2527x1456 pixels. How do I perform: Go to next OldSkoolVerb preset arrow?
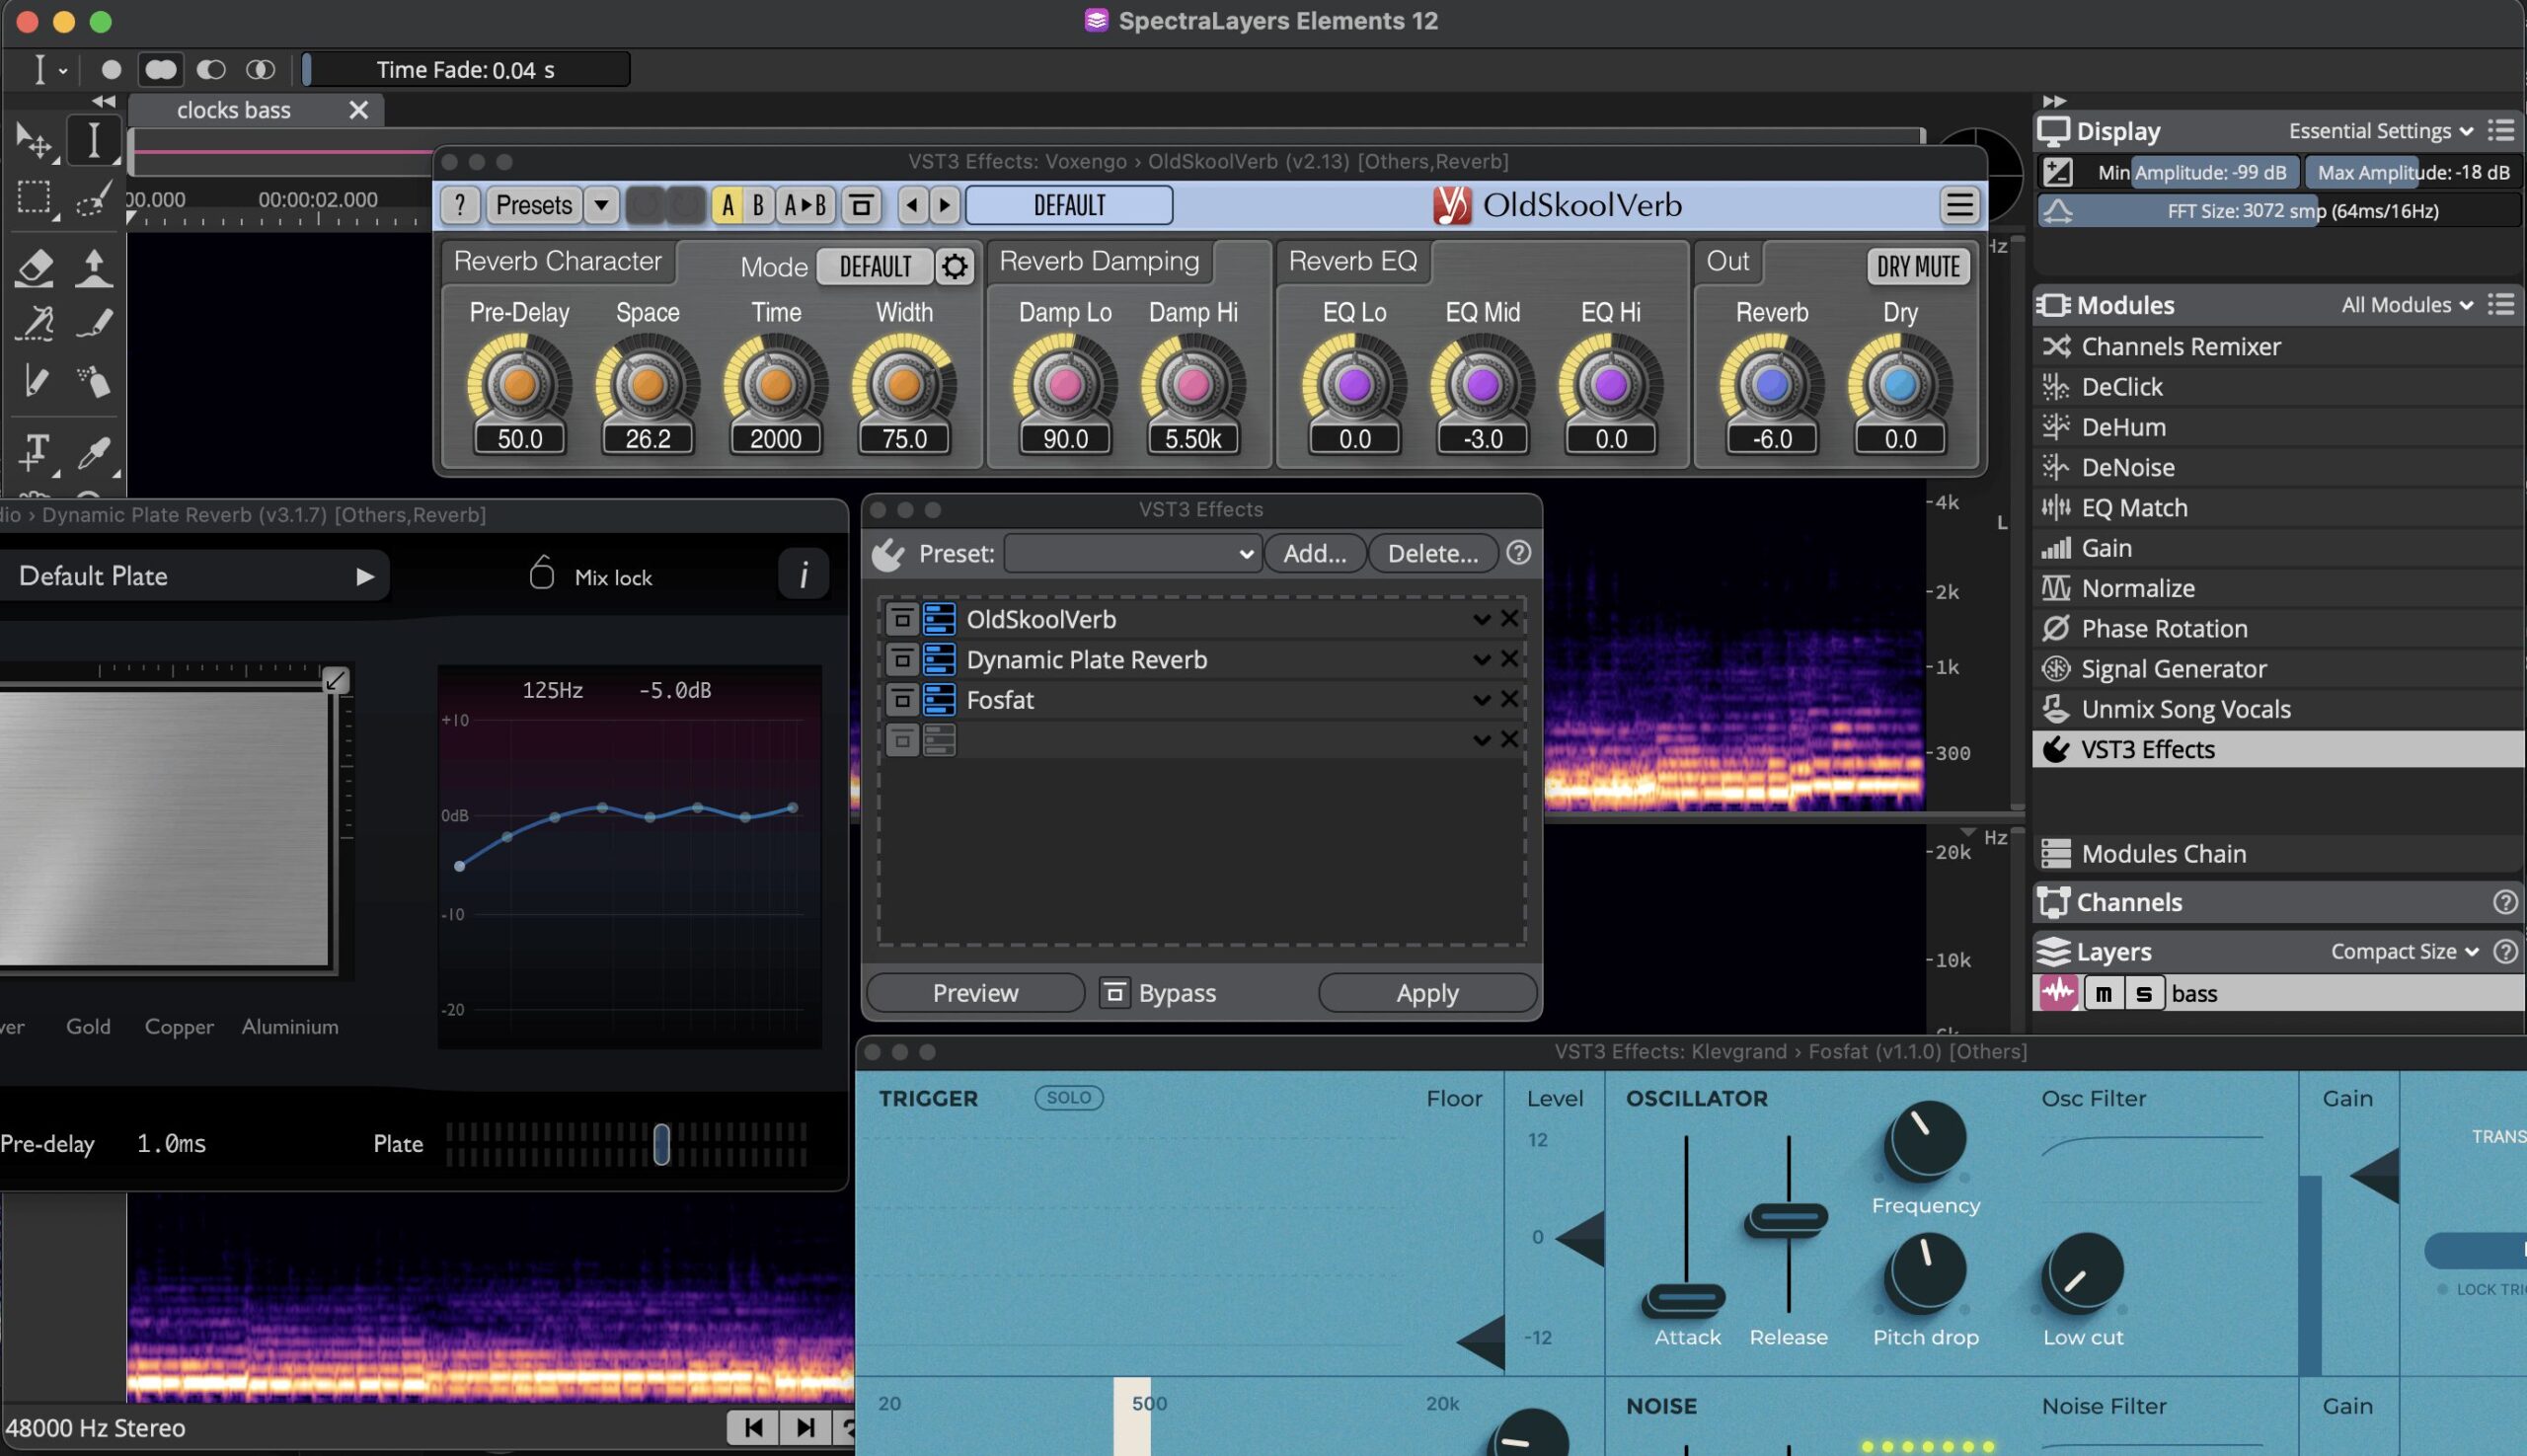pyautogui.click(x=943, y=205)
